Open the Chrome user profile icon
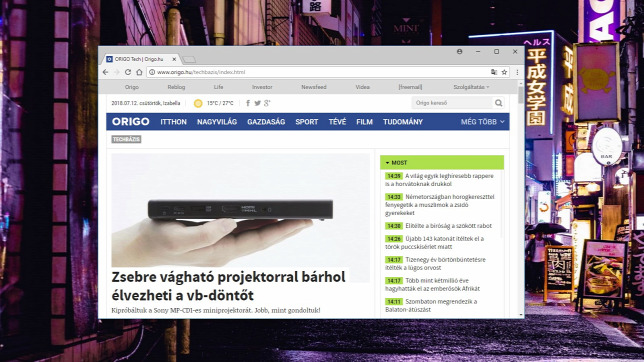 coord(460,52)
